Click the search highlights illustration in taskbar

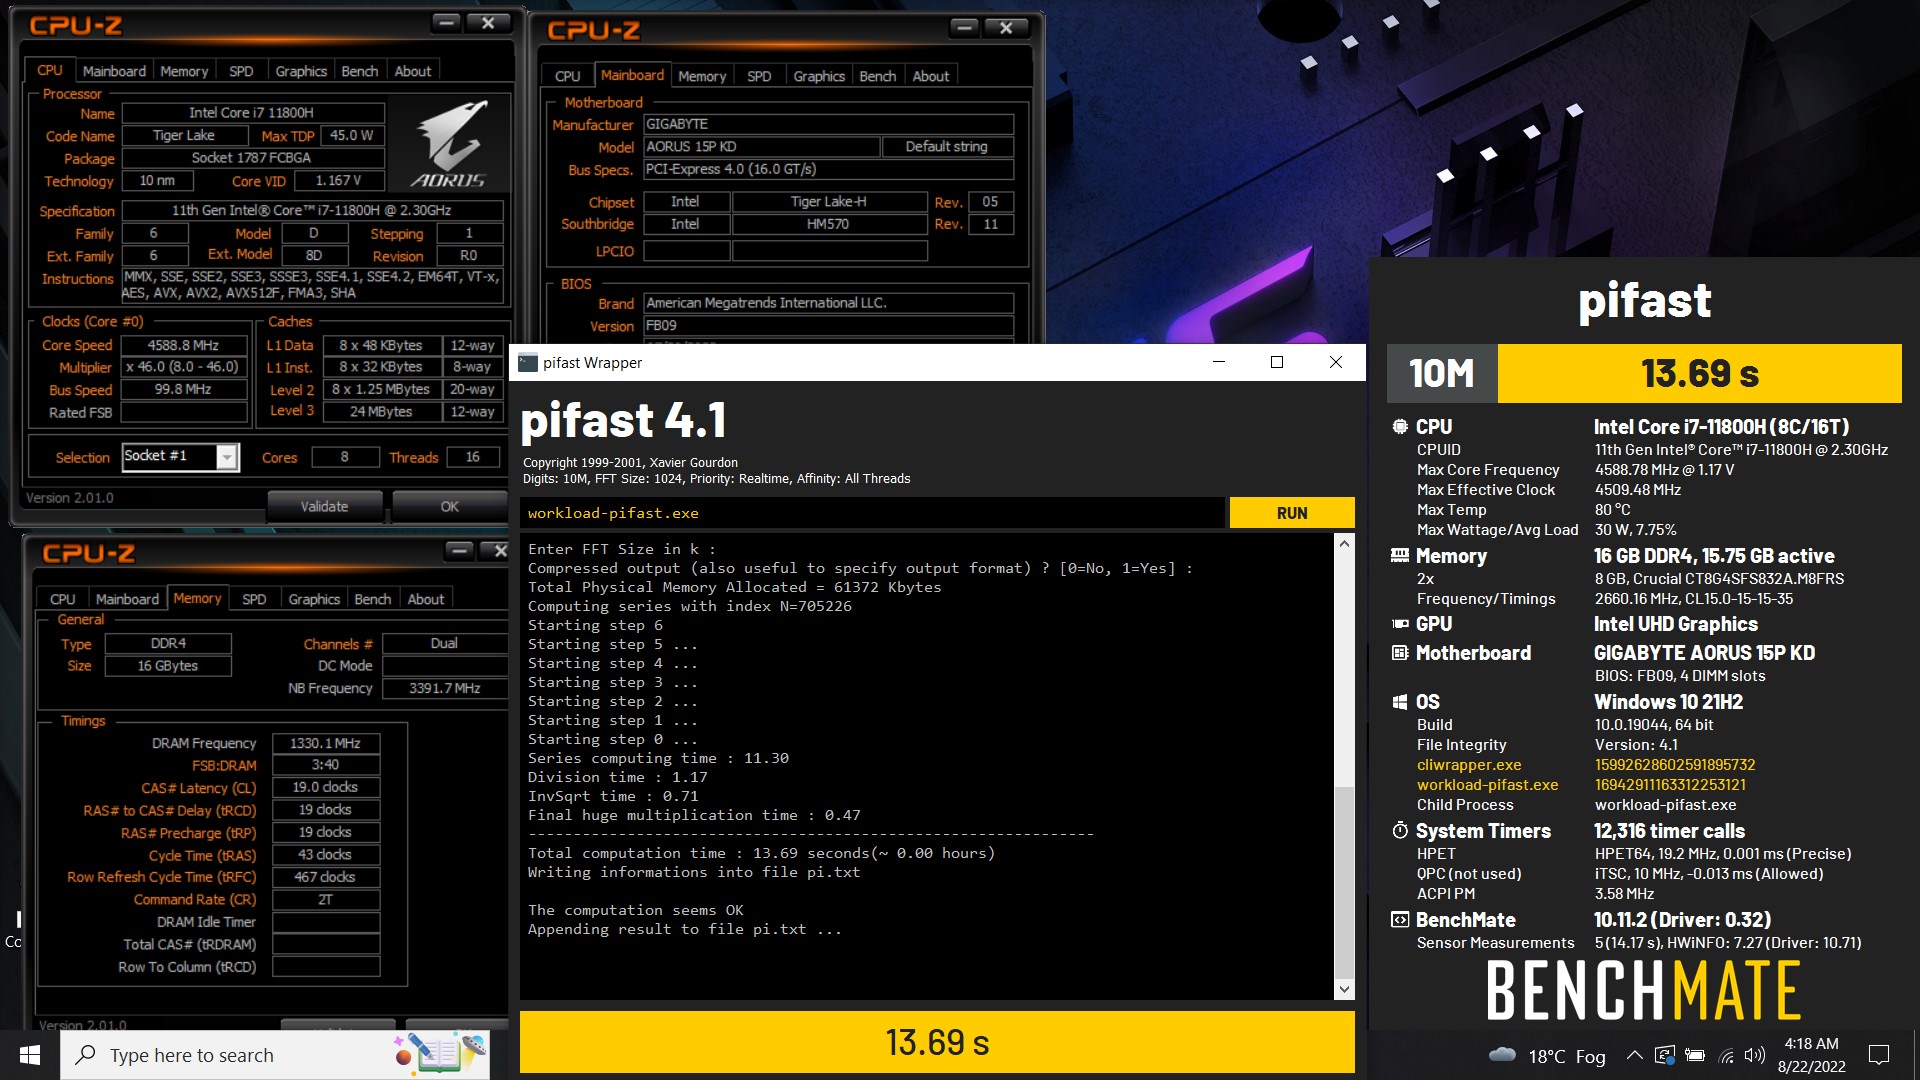440,1054
